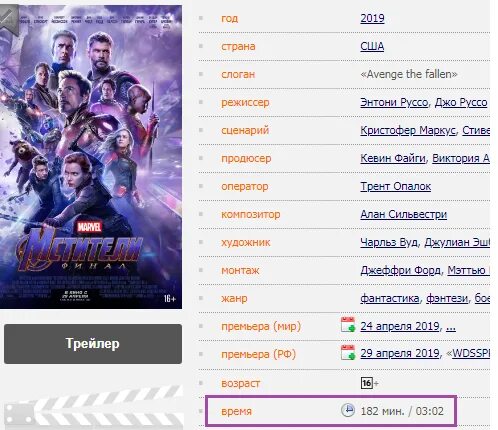
Task: Follow the США country link
Action: click(372, 46)
